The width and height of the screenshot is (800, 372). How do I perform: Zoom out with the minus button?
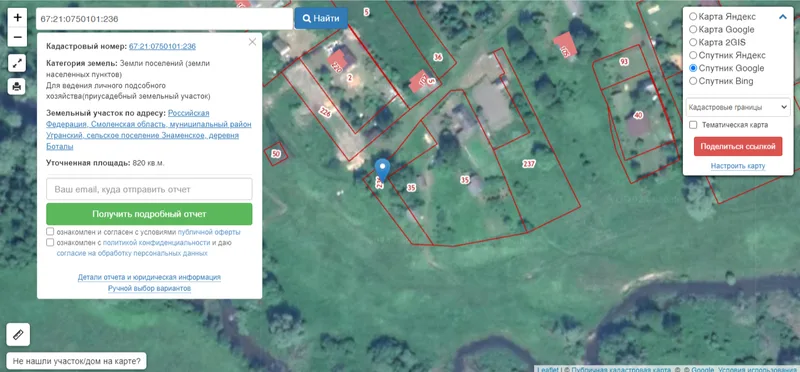pos(17,37)
